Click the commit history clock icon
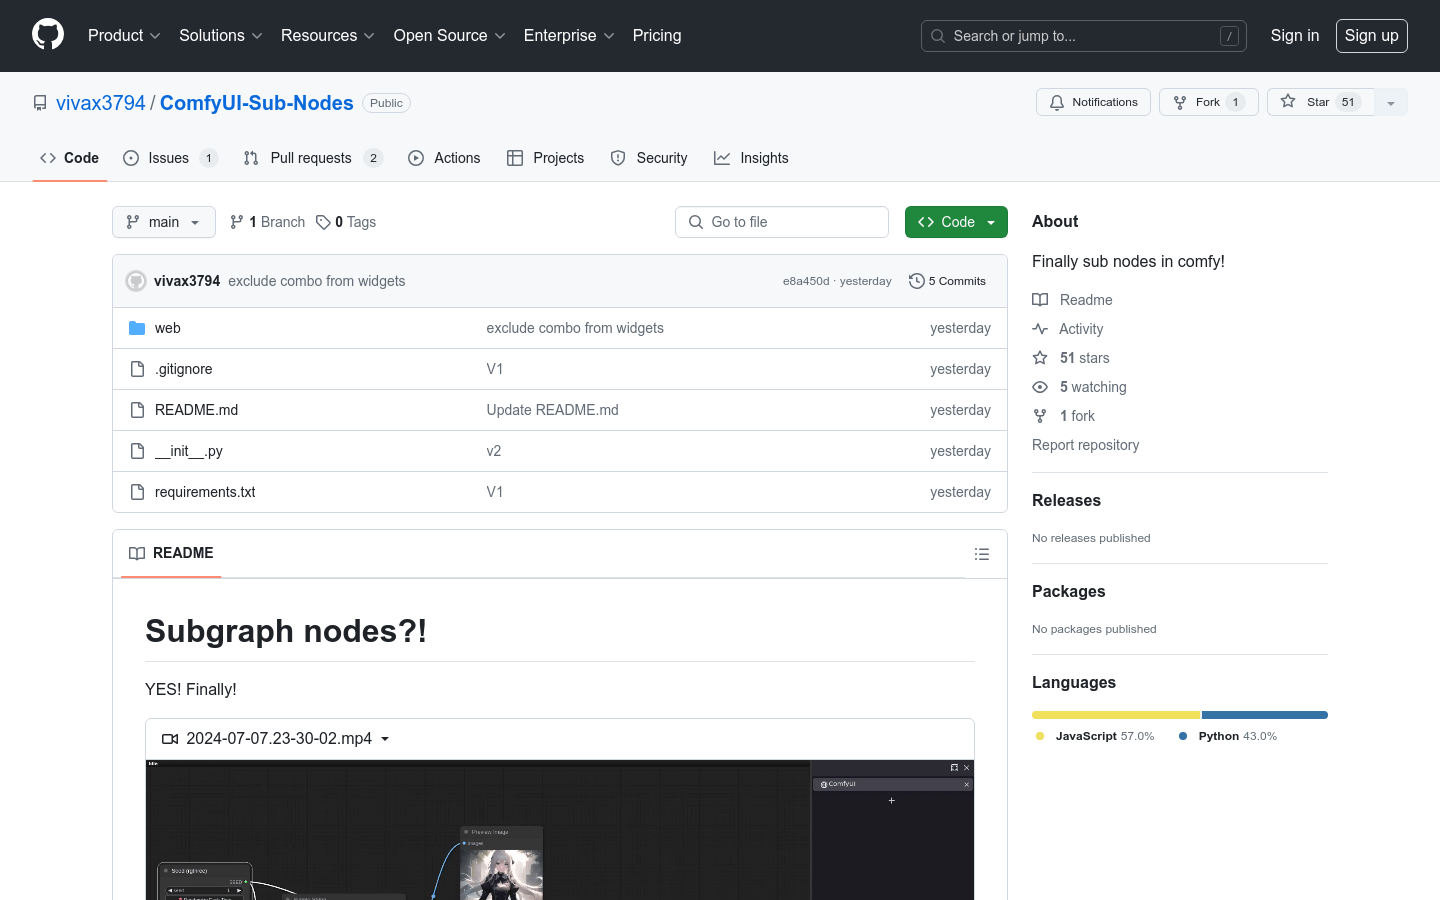This screenshot has height=900, width=1440. (x=916, y=281)
